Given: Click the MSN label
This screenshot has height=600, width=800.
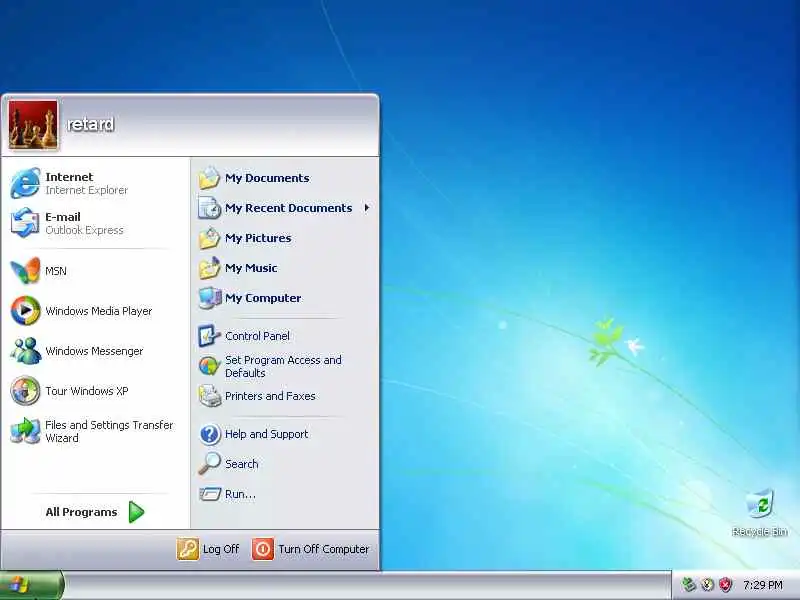Looking at the screenshot, I should 56,271.
